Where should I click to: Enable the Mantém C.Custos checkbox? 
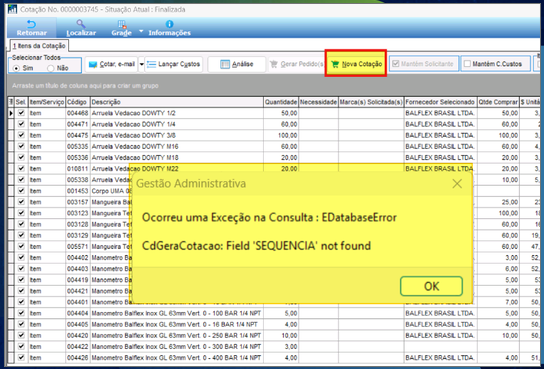[x=467, y=64]
